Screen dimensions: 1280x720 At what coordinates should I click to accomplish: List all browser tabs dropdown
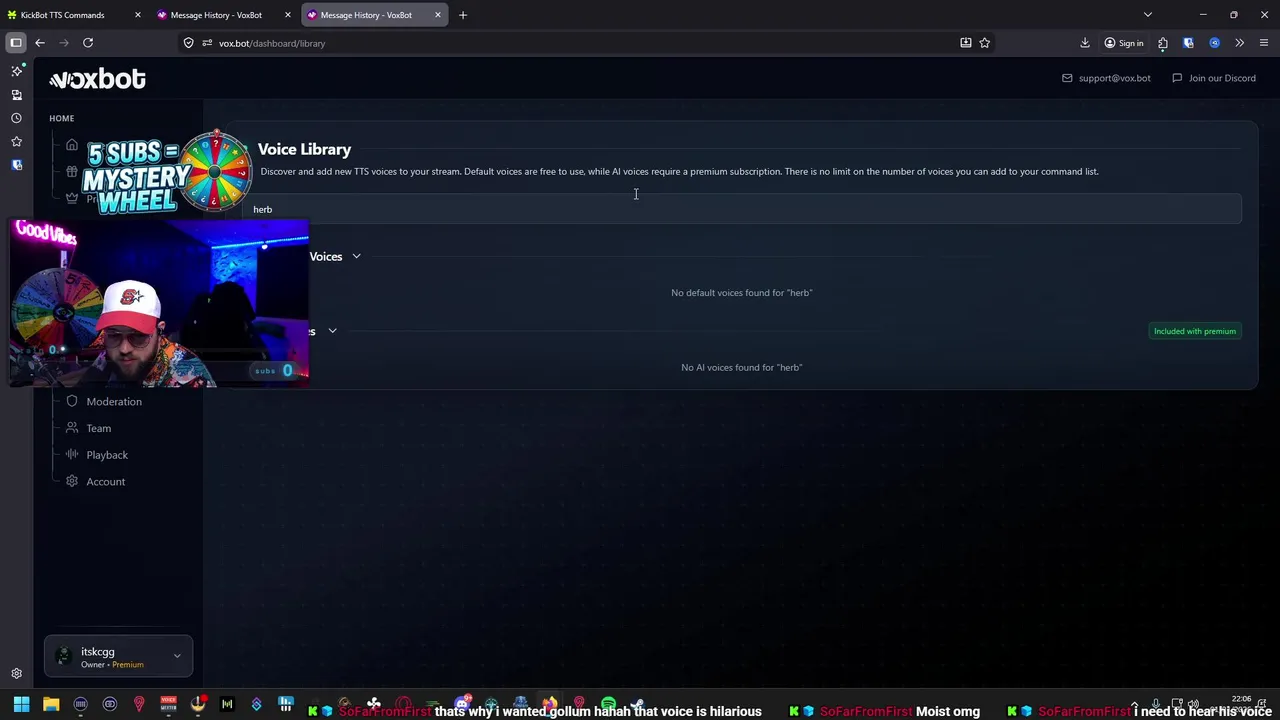point(1148,15)
